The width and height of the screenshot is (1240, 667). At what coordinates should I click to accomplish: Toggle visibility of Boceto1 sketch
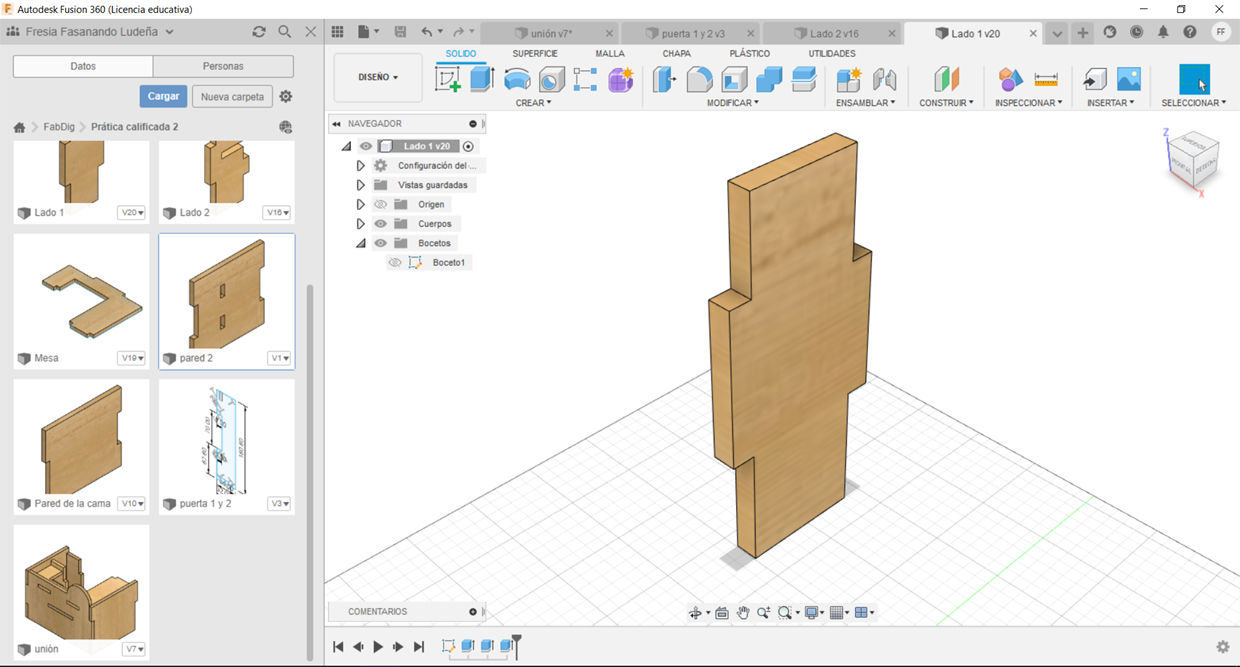395,263
